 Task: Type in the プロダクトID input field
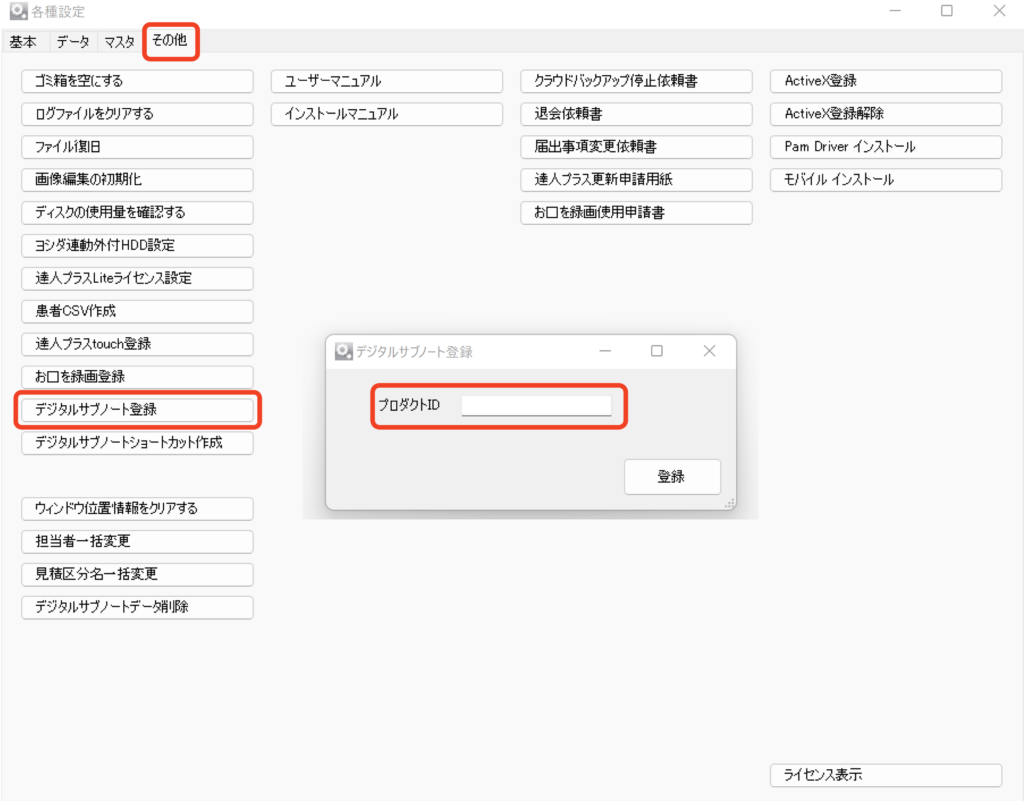coord(535,405)
